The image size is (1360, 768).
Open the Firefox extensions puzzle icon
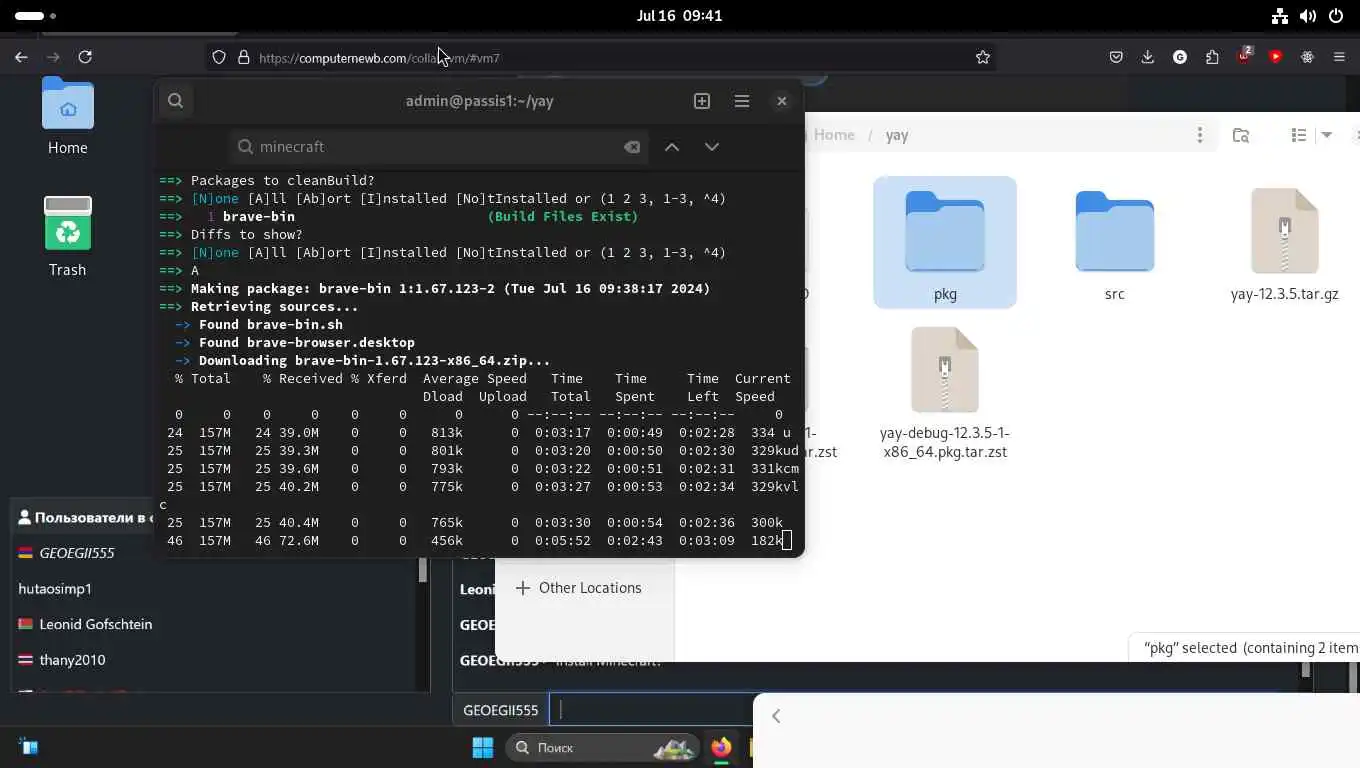point(1212,58)
